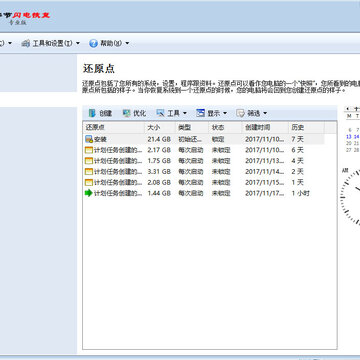Click 每次启动 type in the 1 小时 row
The height and width of the screenshot is (360, 360).
point(190,193)
